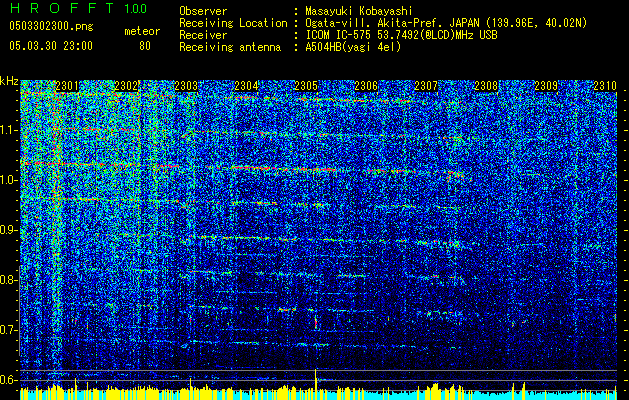Select the antenna value A504HB(yagi 4el)
The height and width of the screenshot is (400, 629).
pos(353,47)
